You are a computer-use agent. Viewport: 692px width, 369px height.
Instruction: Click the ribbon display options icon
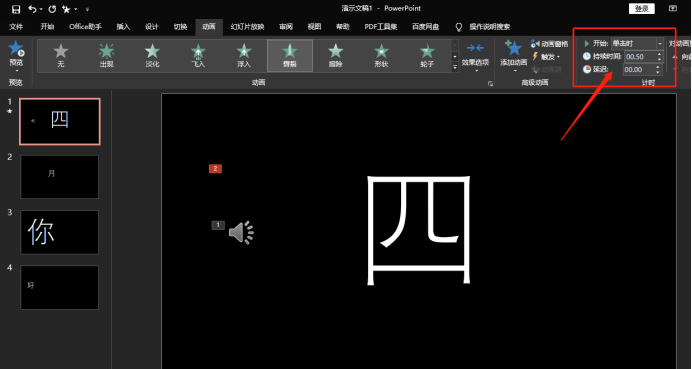[673, 9]
